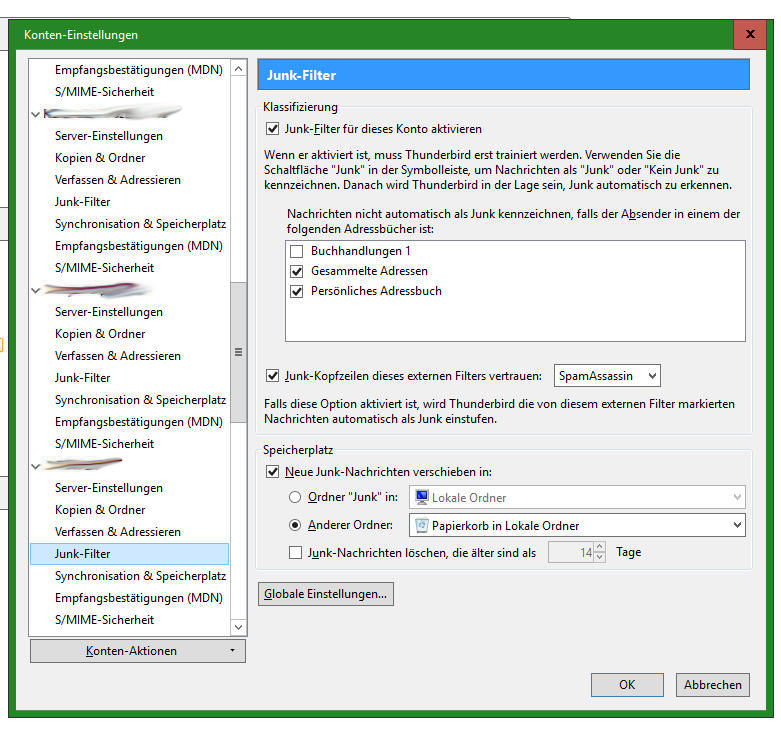Image resolution: width=781 pixels, height=729 pixels.
Task: Click the Papierkorb trash icon
Action: [421, 525]
